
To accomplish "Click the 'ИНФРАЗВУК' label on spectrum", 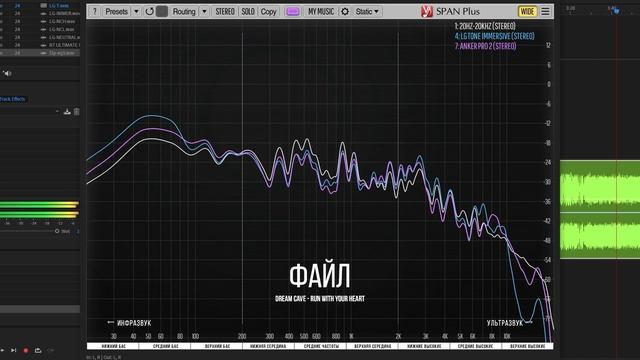I will pos(134,323).
